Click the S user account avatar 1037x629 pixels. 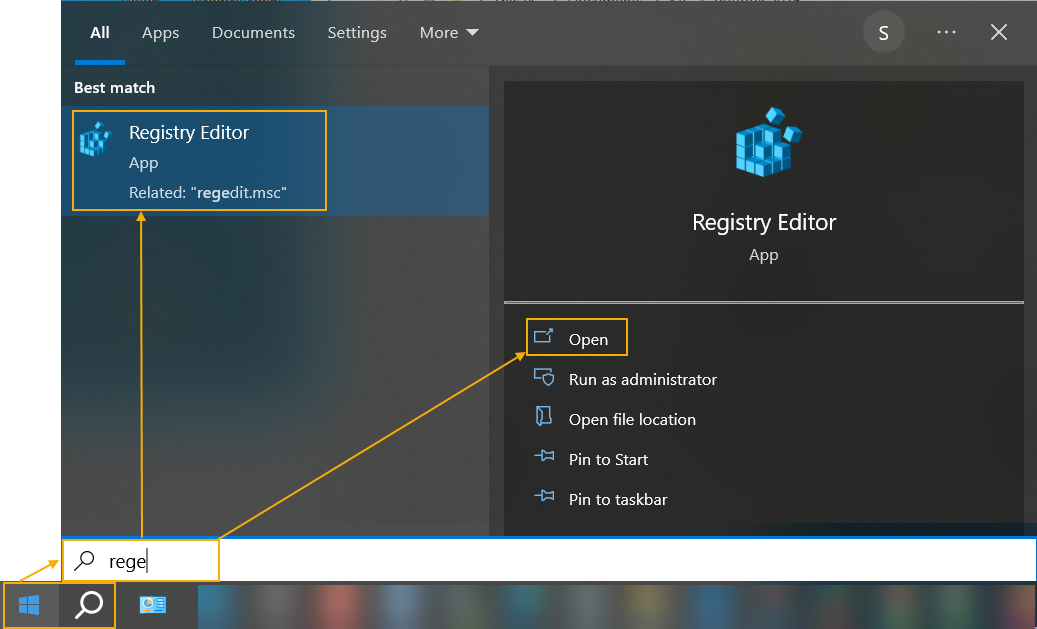click(884, 32)
